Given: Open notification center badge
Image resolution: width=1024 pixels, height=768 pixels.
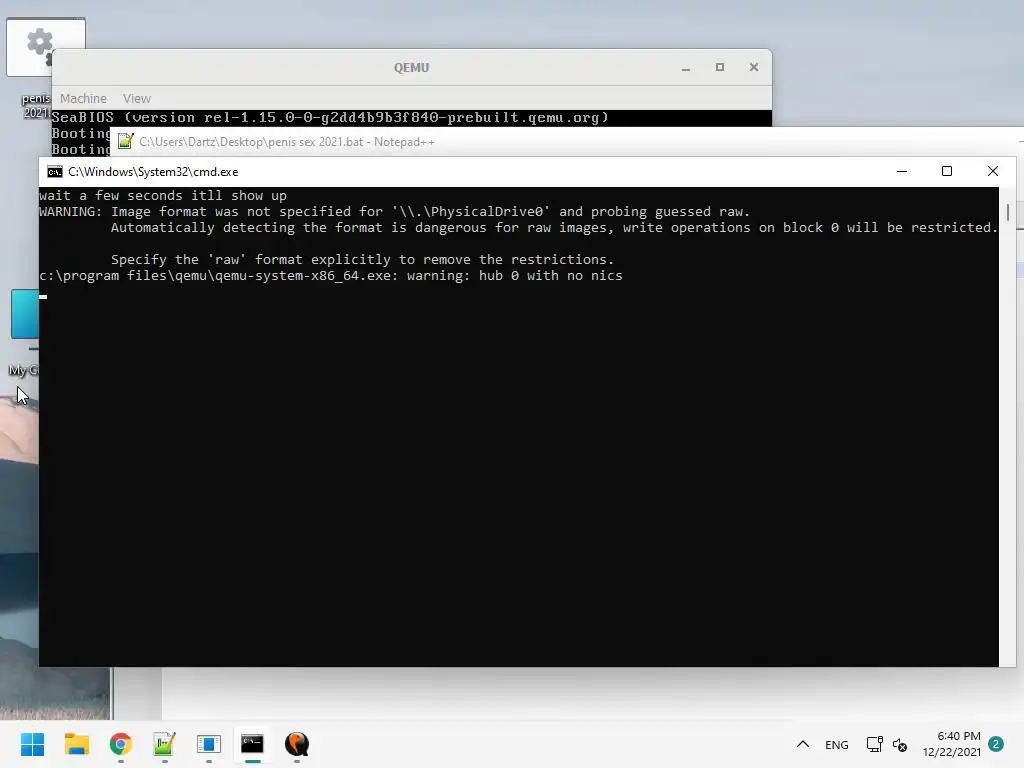Looking at the screenshot, I should coord(996,744).
